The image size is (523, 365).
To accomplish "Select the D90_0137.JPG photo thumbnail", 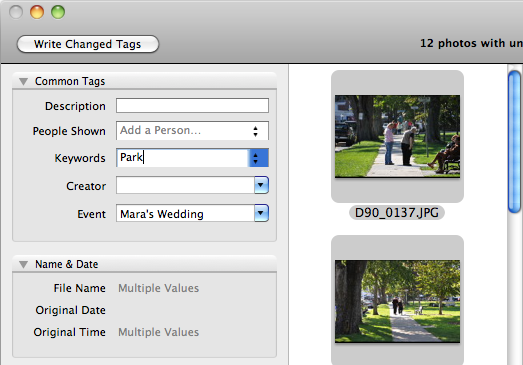I will 397,136.
